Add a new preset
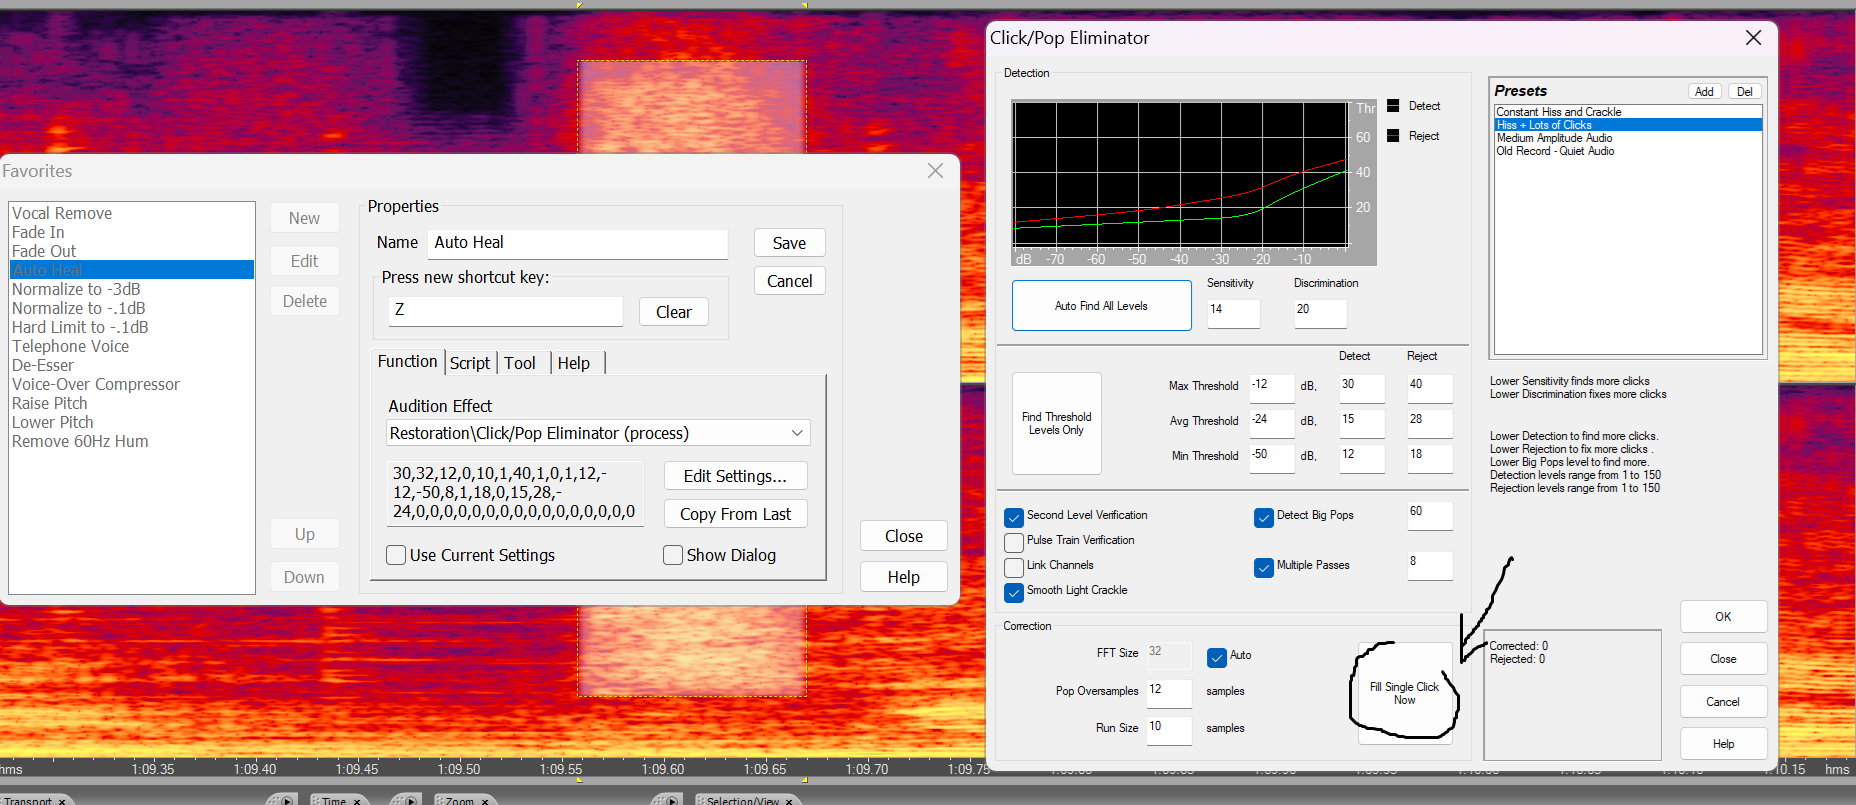Viewport: 1856px width, 805px height. [x=1704, y=92]
